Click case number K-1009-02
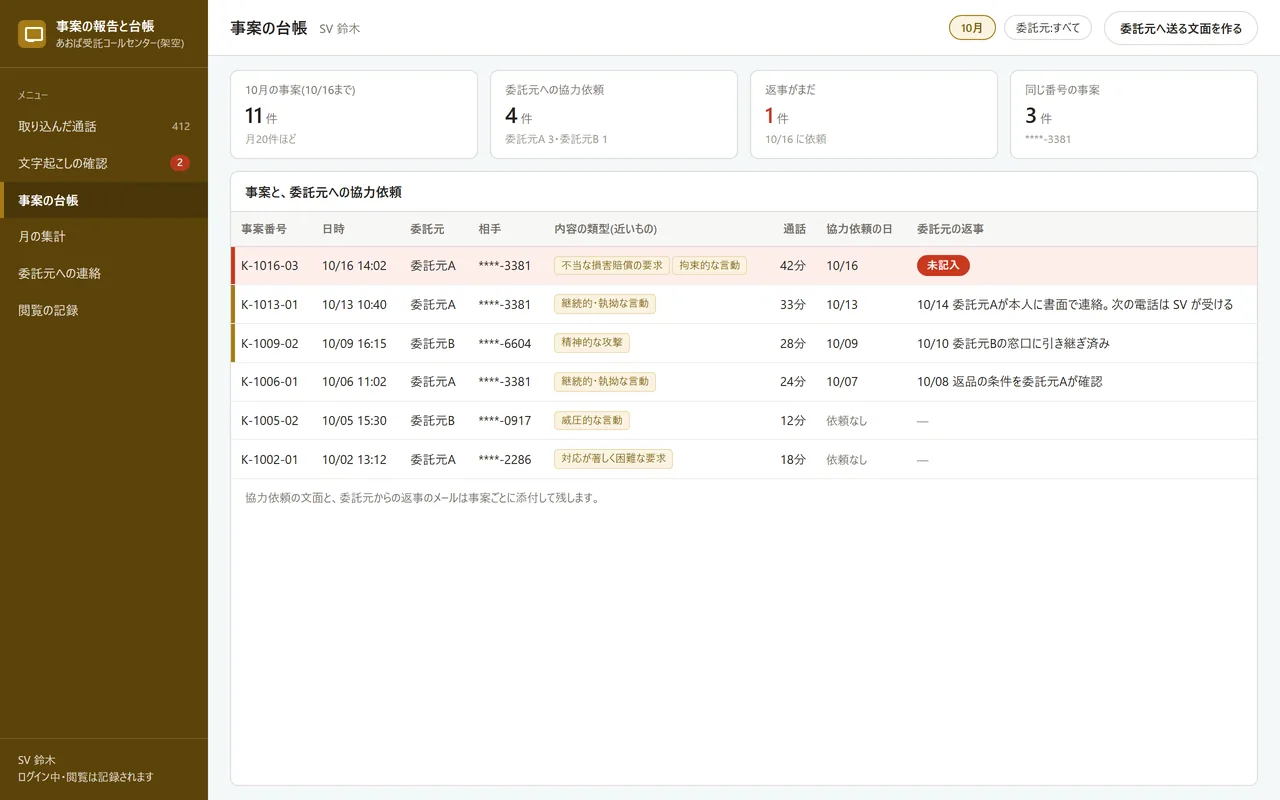The height and width of the screenshot is (800, 1280). coord(270,343)
